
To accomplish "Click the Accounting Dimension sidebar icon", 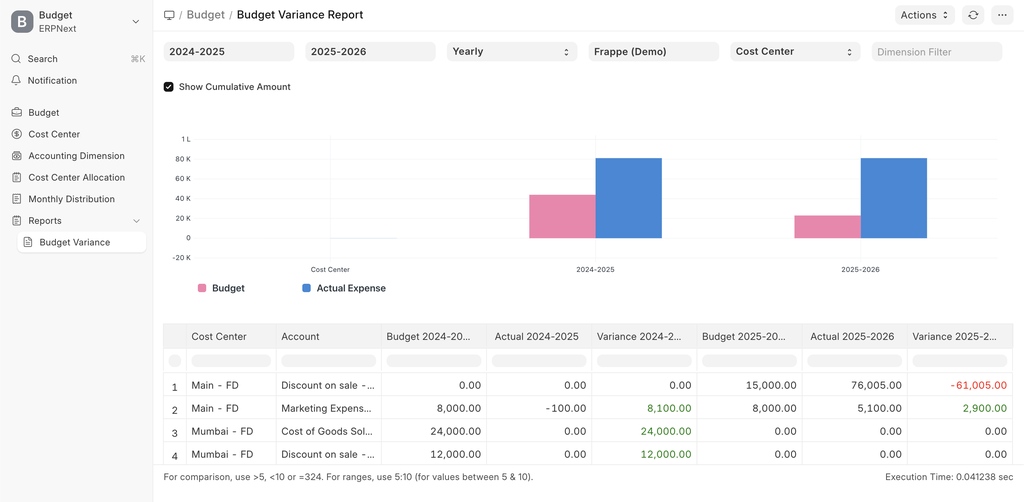I will (17, 155).
